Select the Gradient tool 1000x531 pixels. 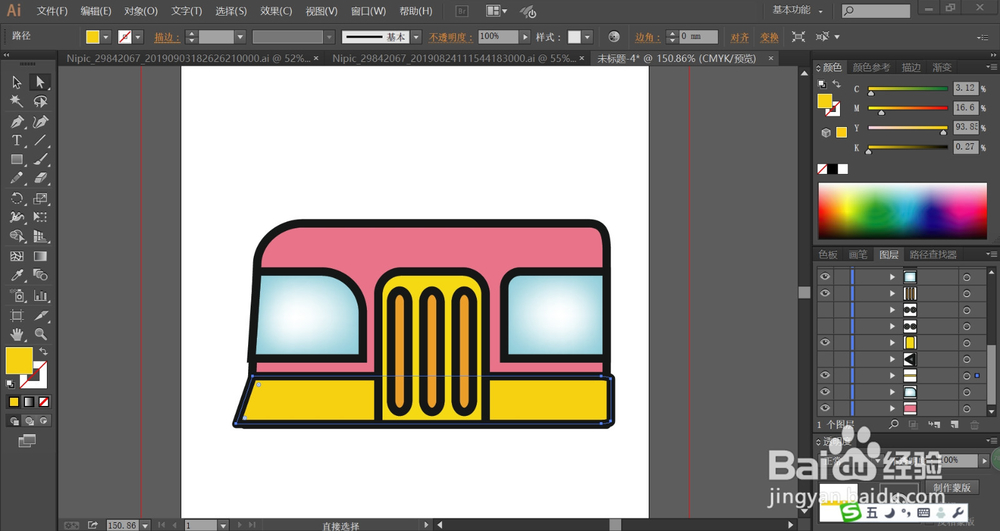pos(40,256)
